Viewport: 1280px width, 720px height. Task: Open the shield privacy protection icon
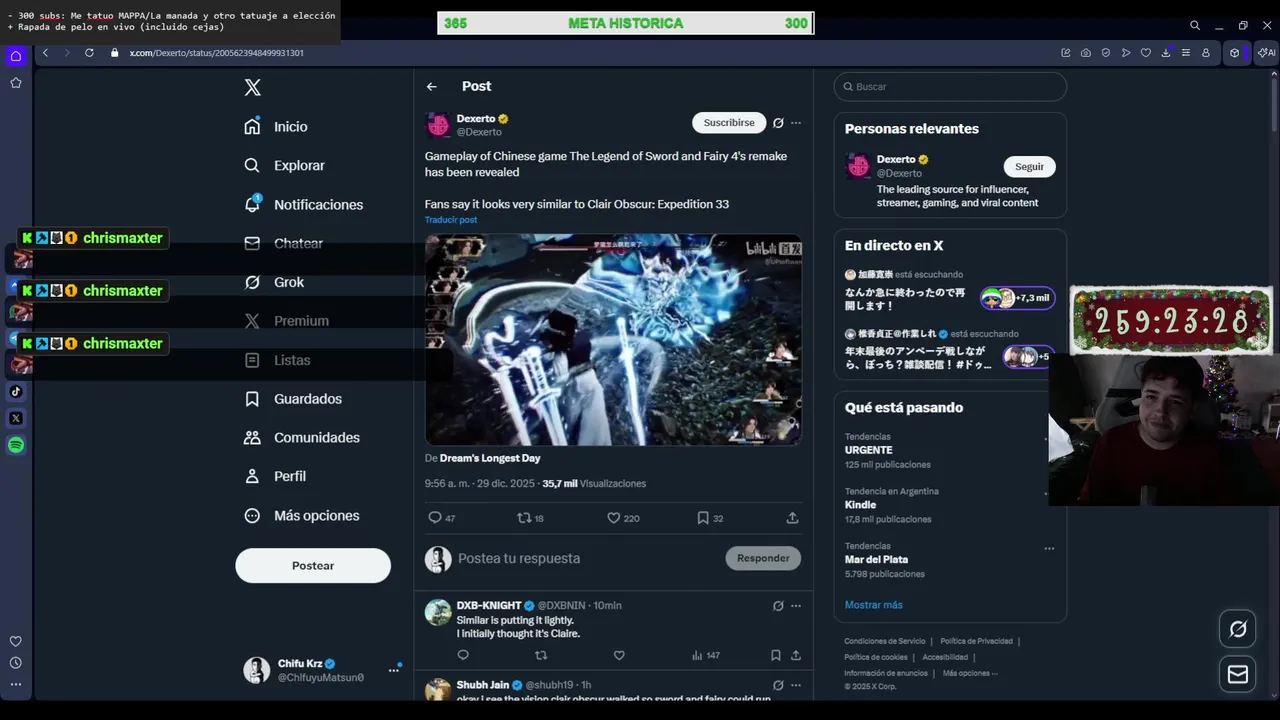[x=1106, y=53]
